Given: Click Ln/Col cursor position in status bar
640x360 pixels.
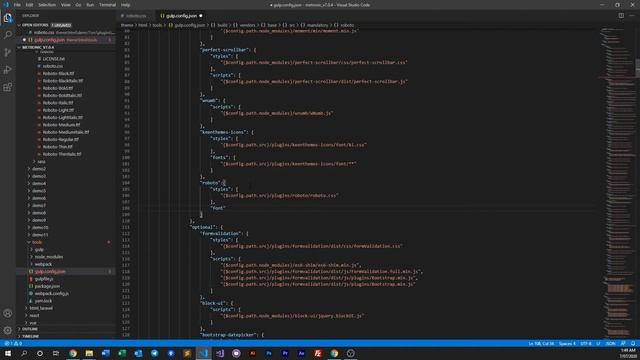Looking at the screenshot, I should click(541, 344).
